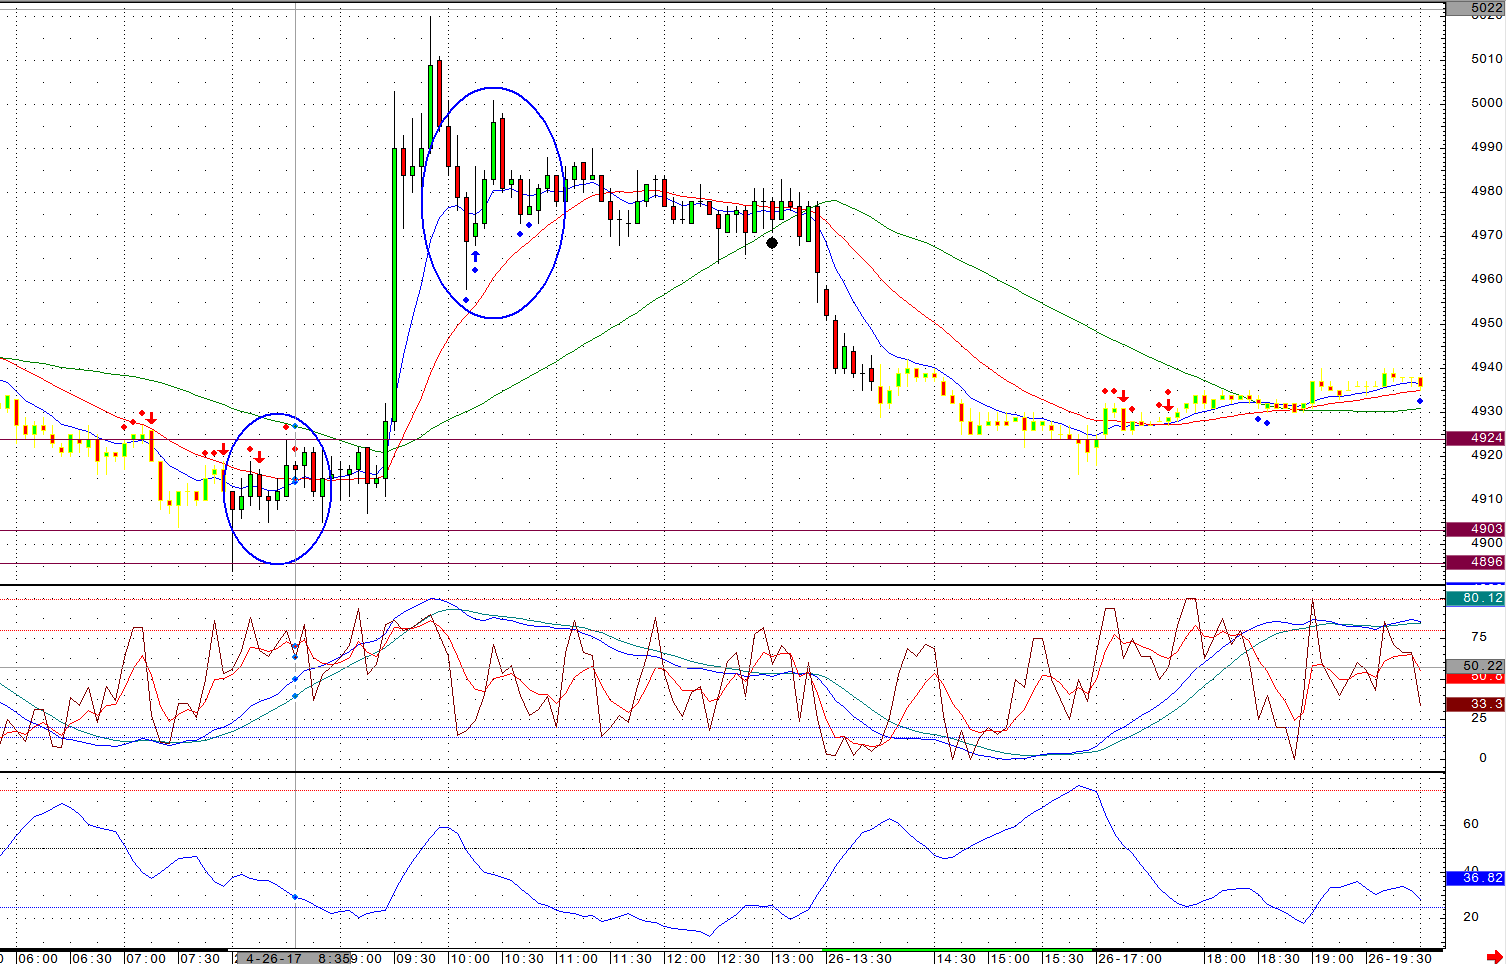This screenshot has height=964, width=1507.
Task: Select the maroon 4903 price level tag
Action: pos(1475,529)
